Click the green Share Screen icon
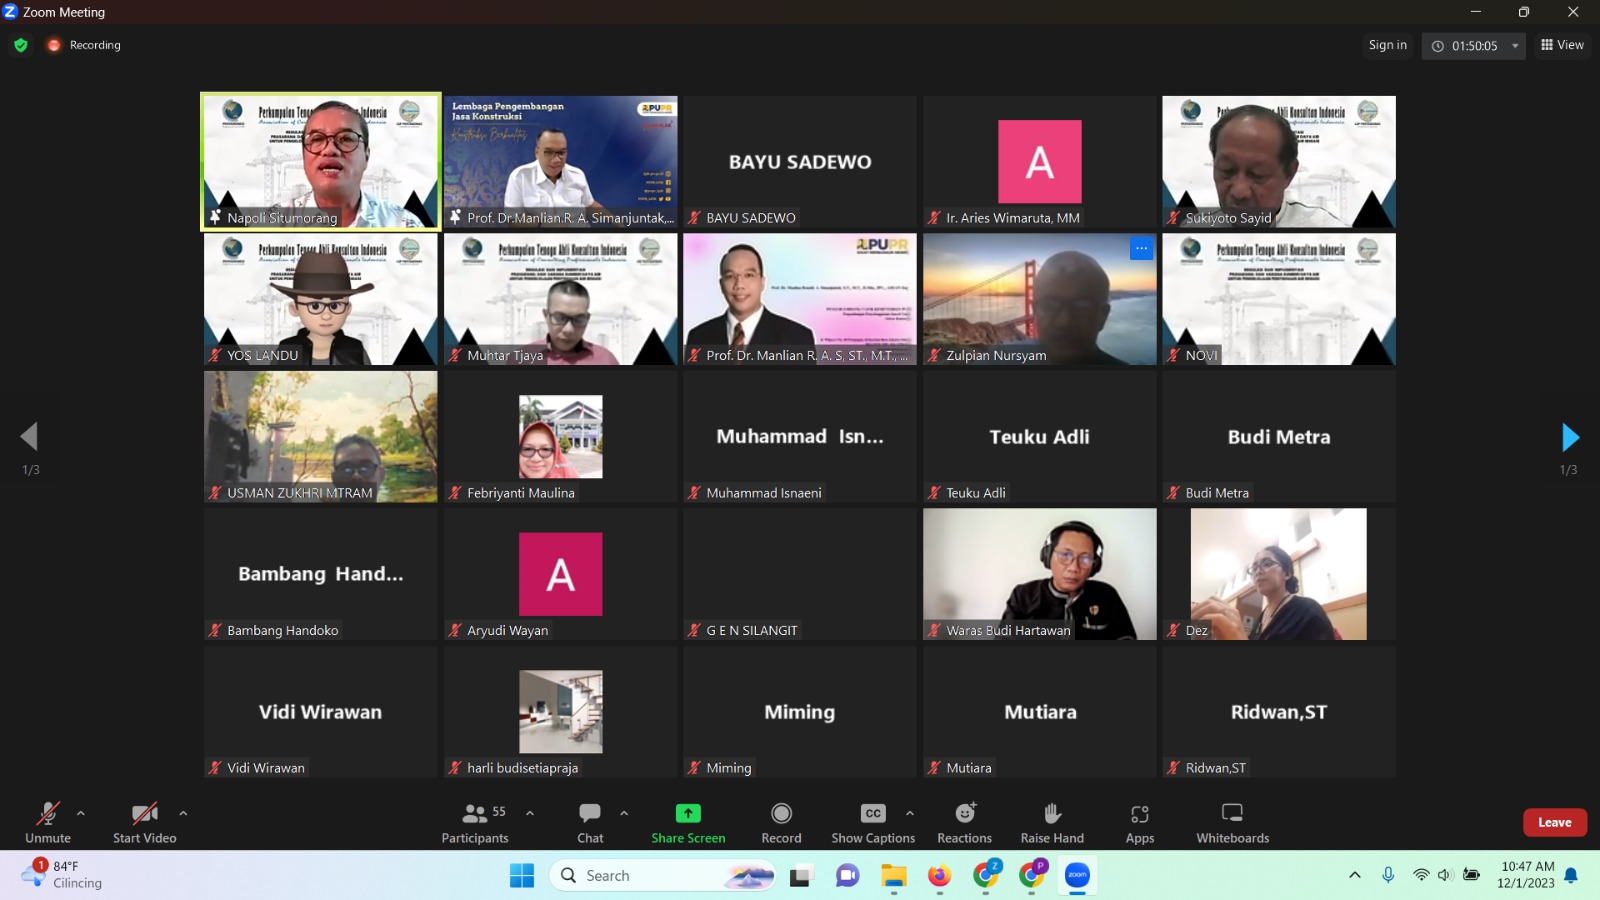This screenshot has width=1600, height=900. click(688, 814)
